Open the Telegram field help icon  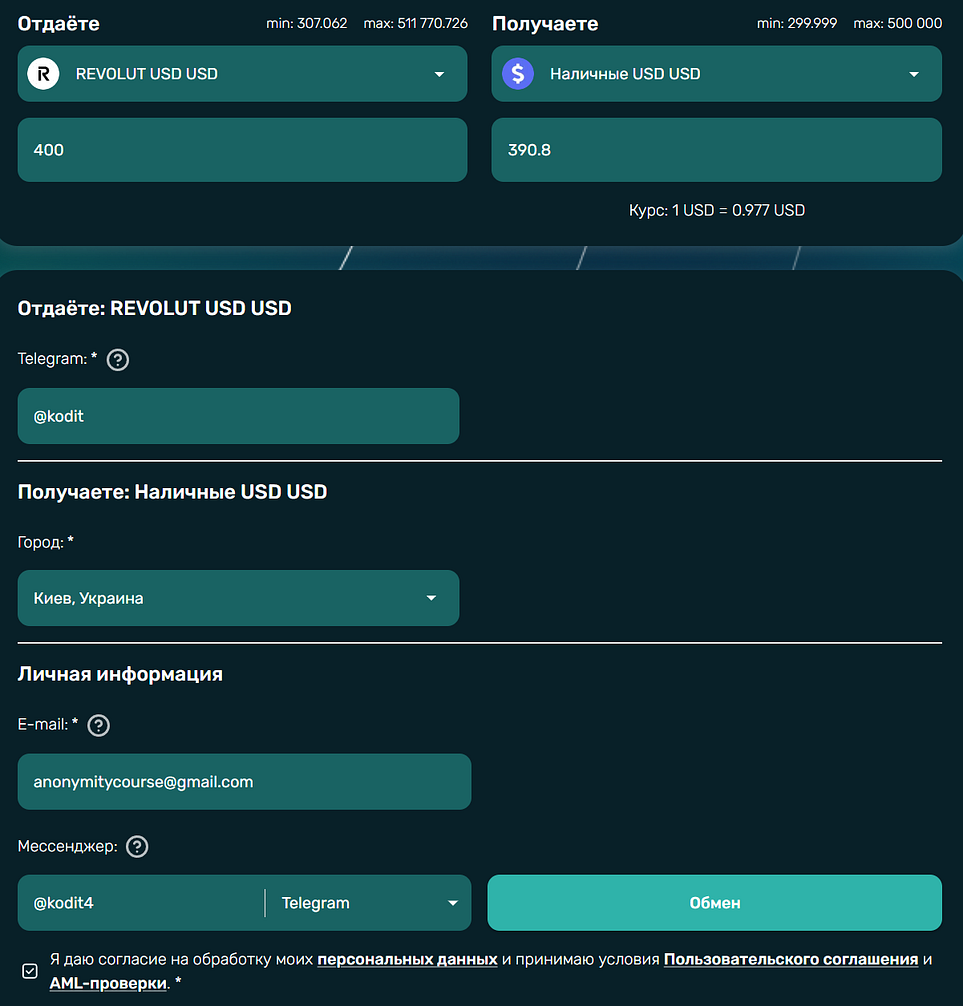(x=118, y=360)
